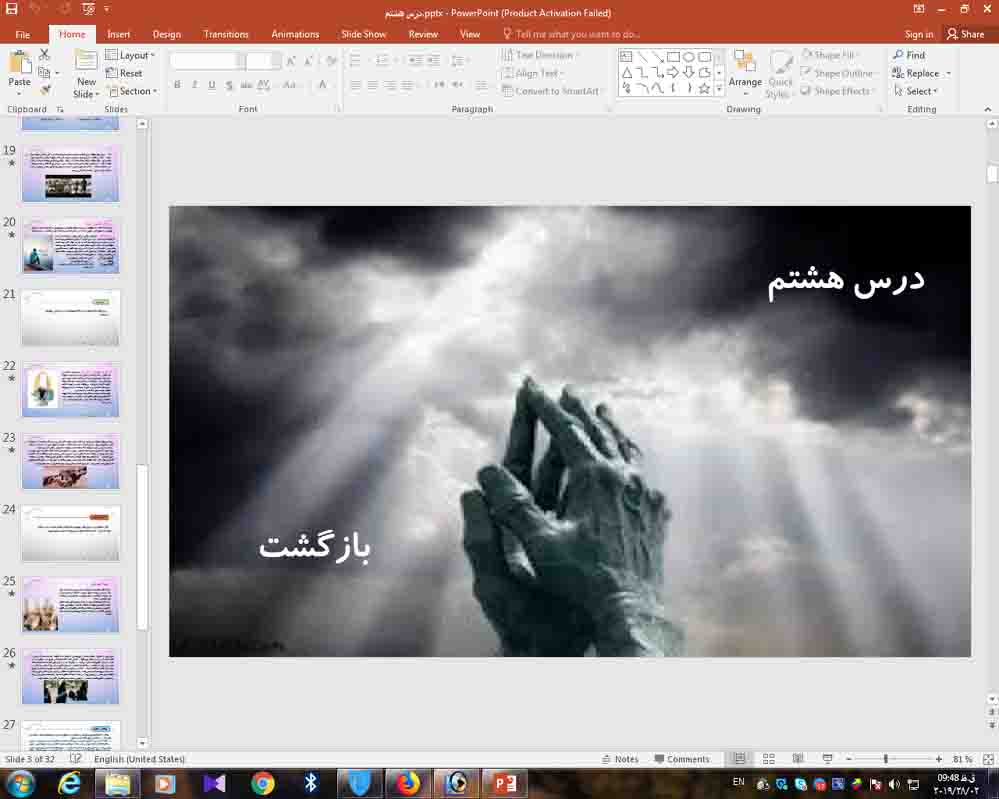Fit slide to current window
This screenshot has height=799, width=999.
(x=988, y=759)
